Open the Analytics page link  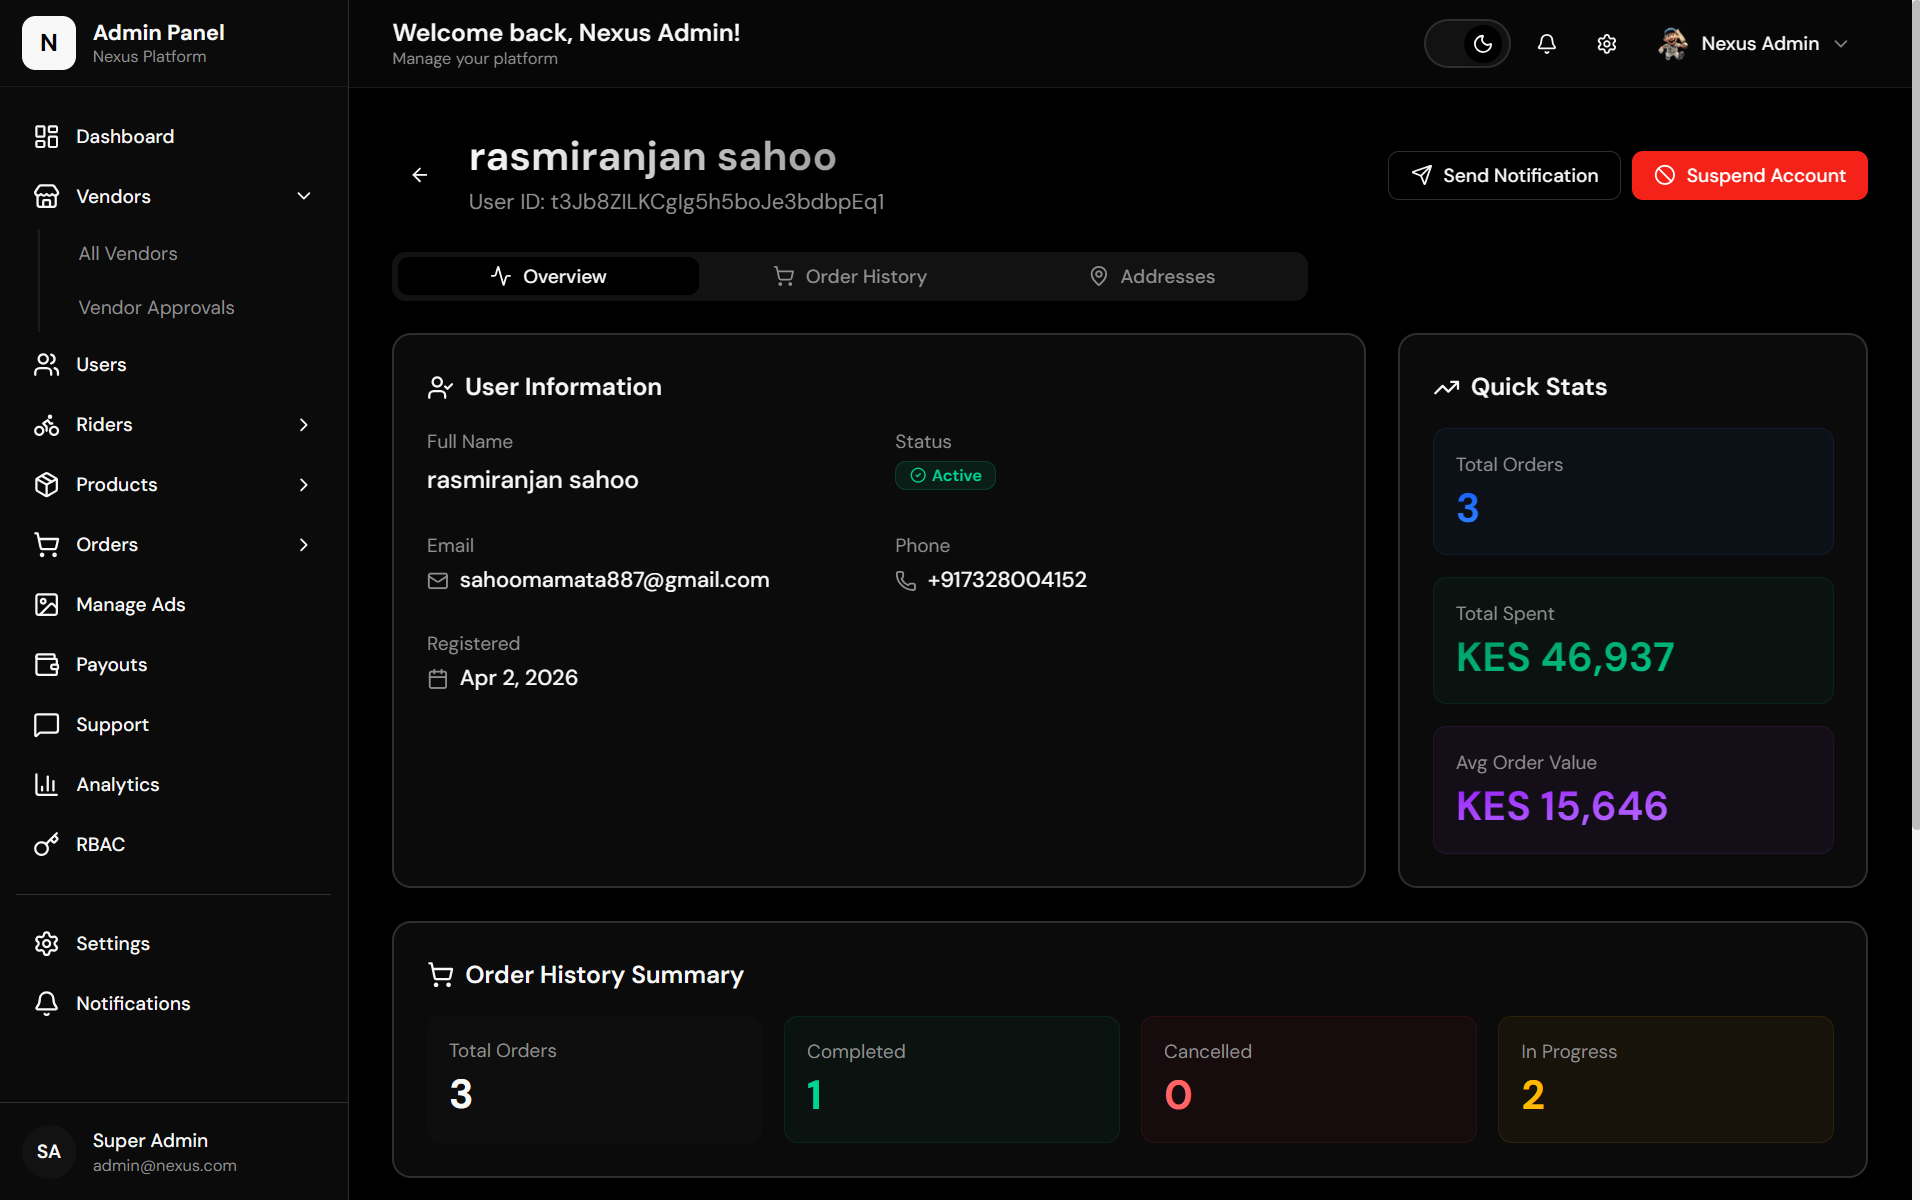click(x=118, y=785)
